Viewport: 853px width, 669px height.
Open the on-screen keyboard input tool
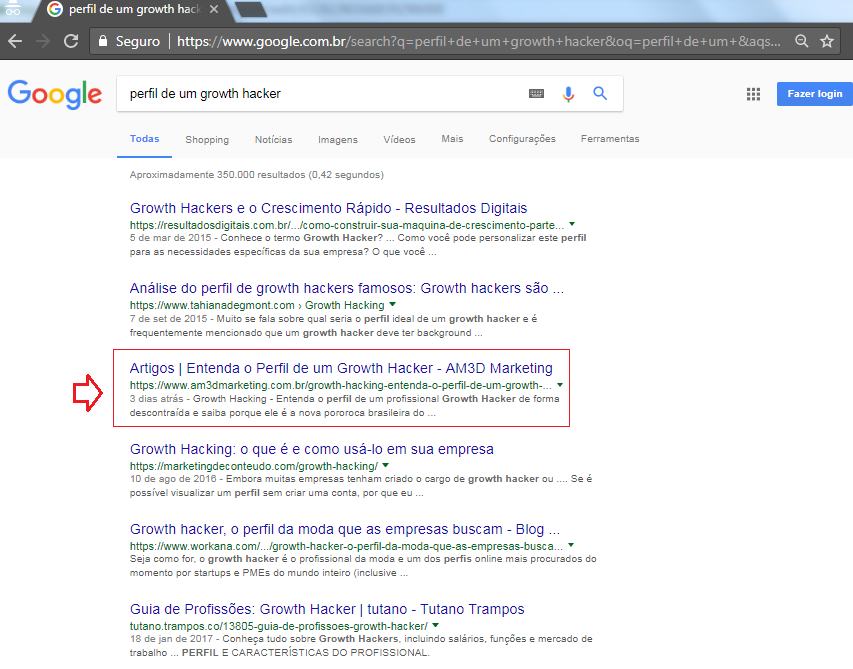point(536,94)
